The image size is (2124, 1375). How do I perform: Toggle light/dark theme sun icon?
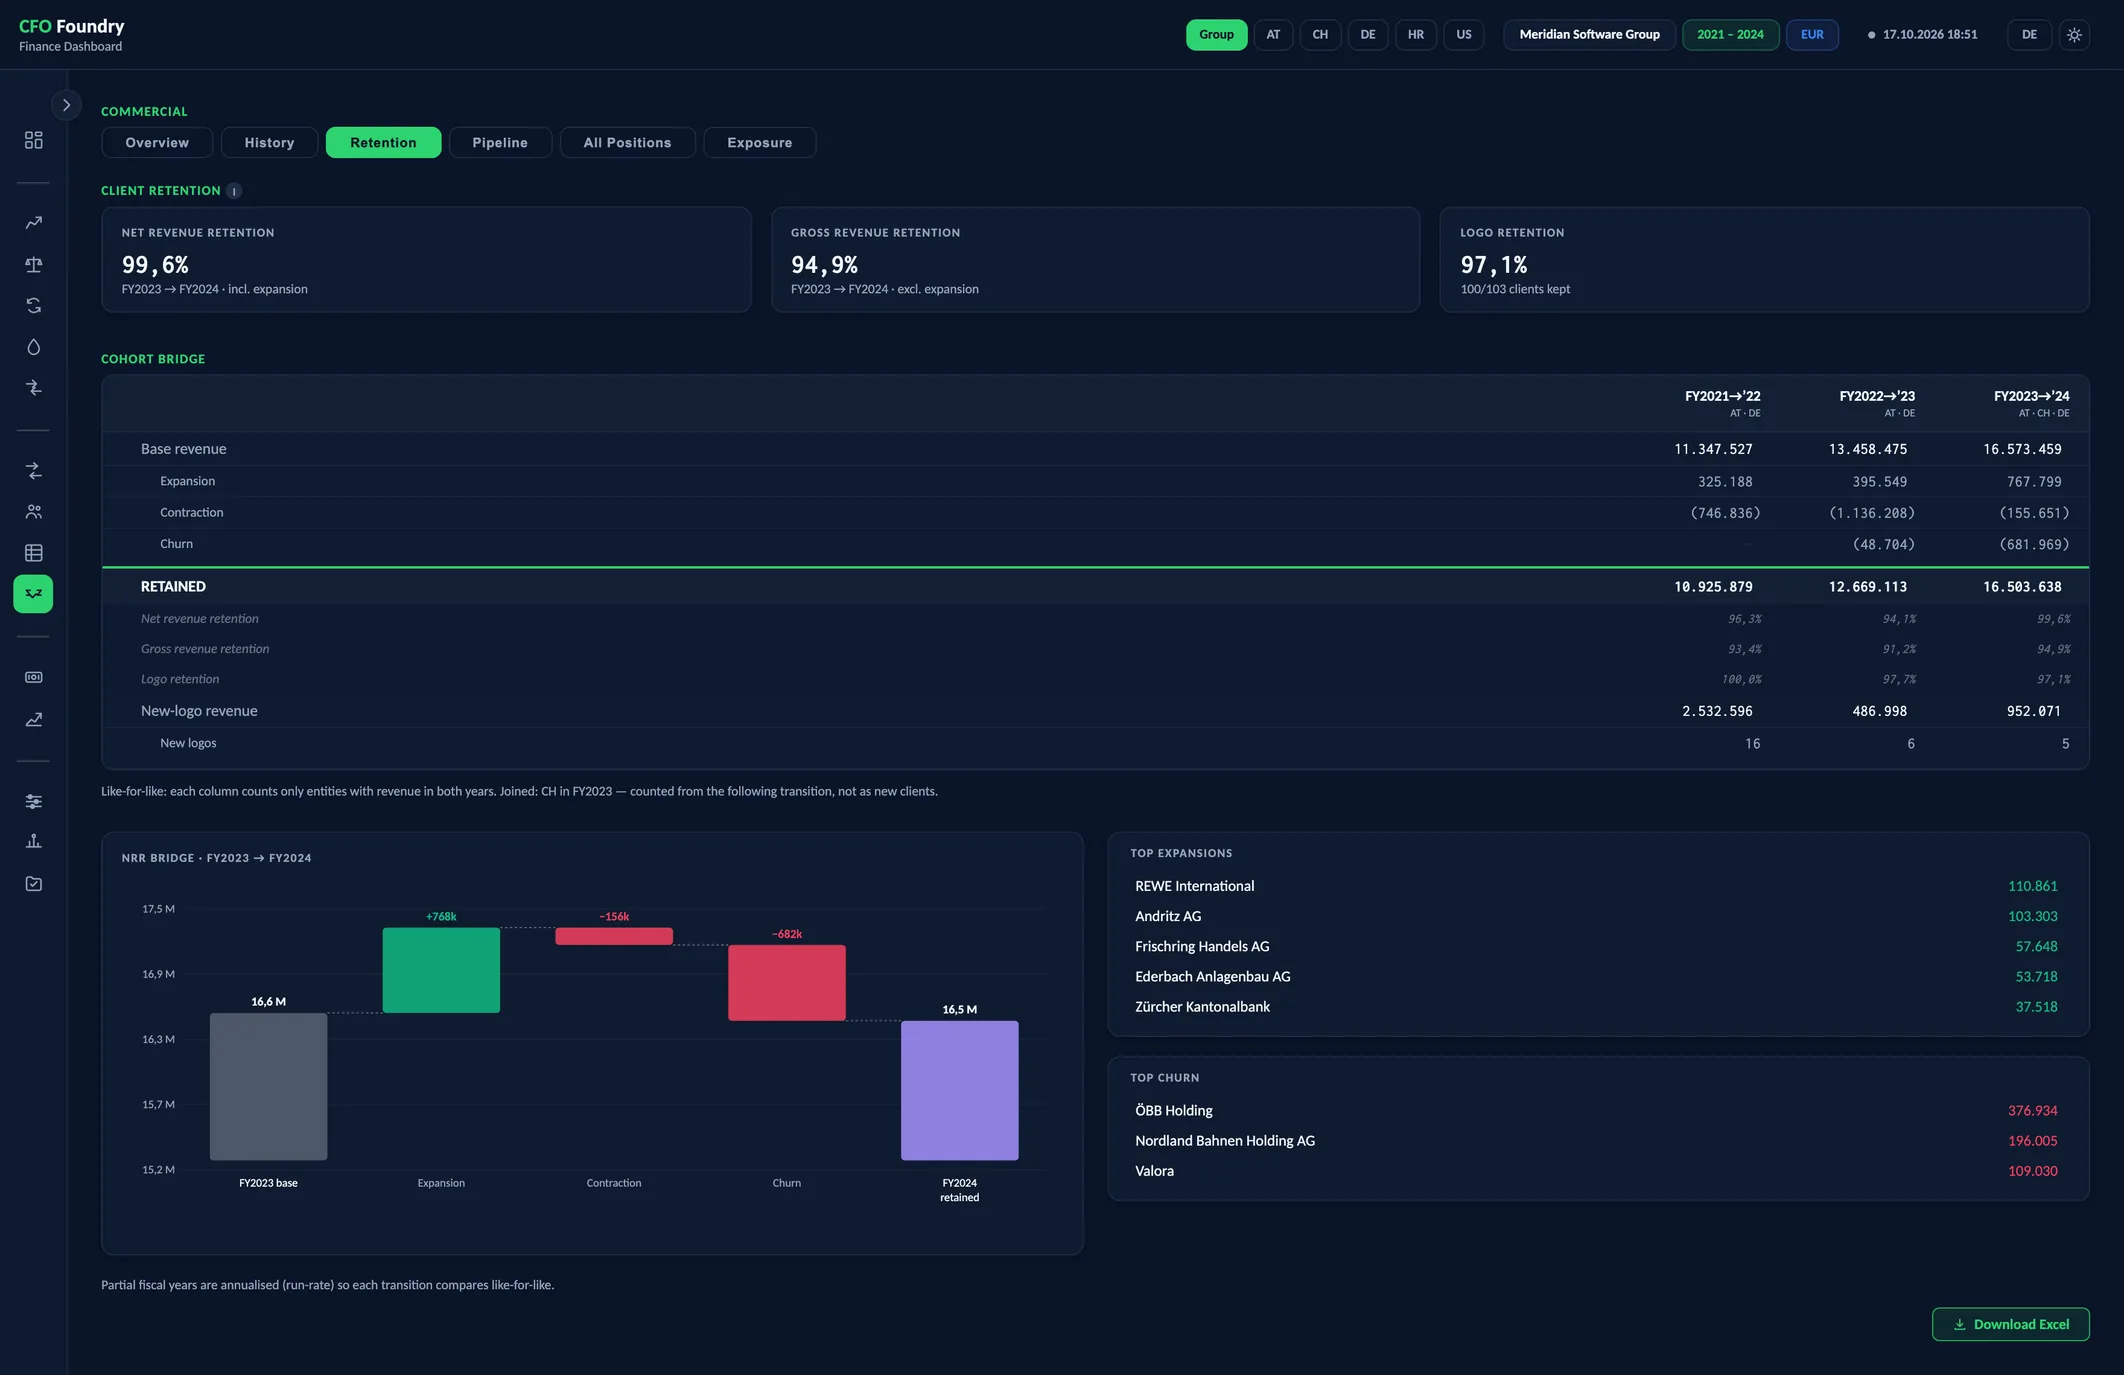pyautogui.click(x=2074, y=35)
